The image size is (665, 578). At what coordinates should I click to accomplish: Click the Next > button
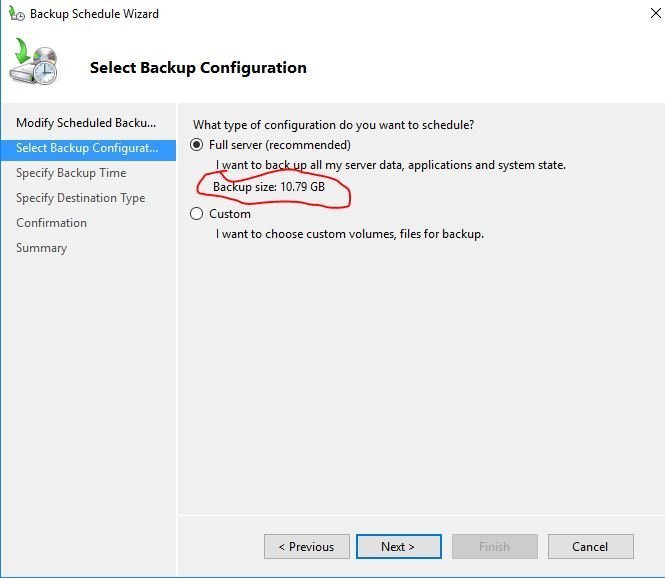click(399, 547)
